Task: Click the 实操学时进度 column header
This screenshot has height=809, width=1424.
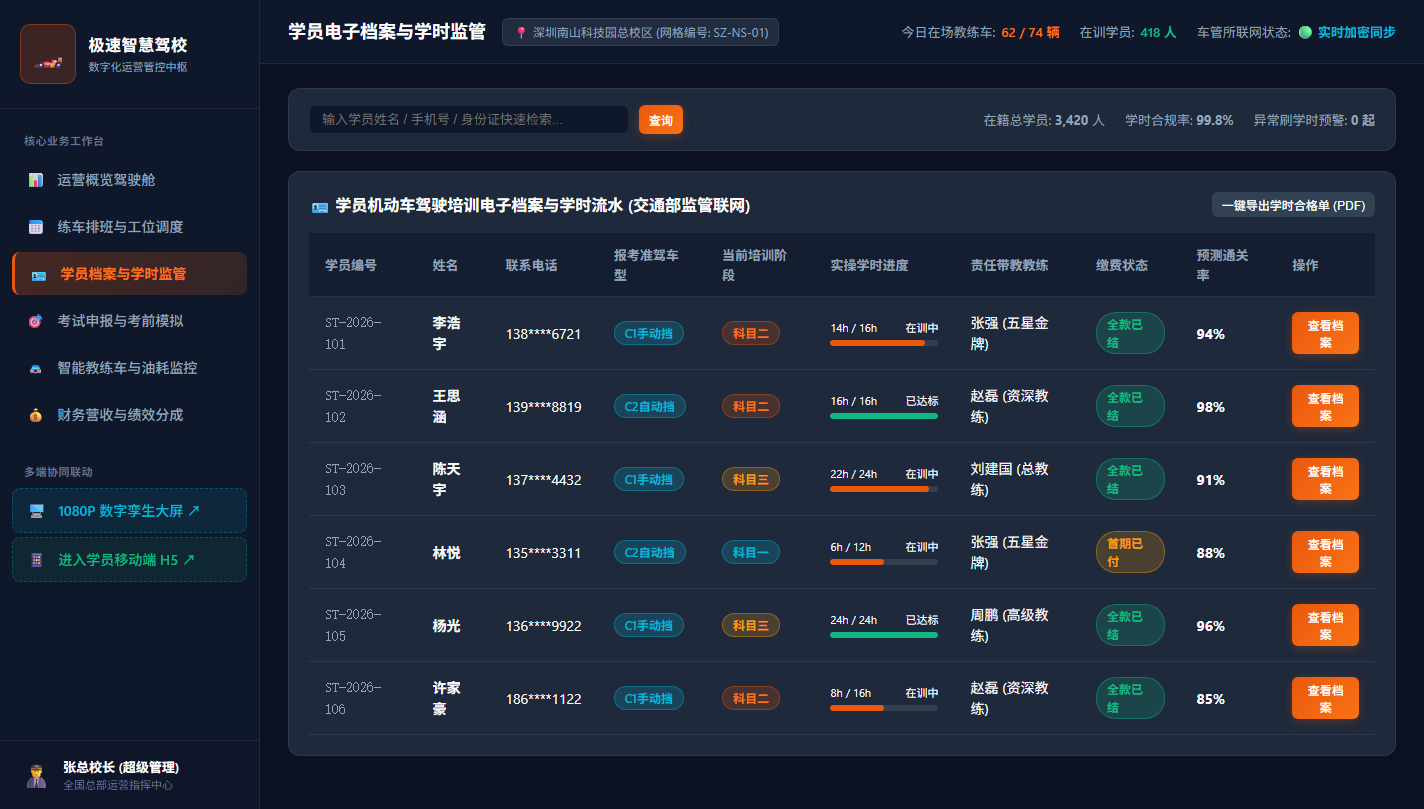Action: 869,265
